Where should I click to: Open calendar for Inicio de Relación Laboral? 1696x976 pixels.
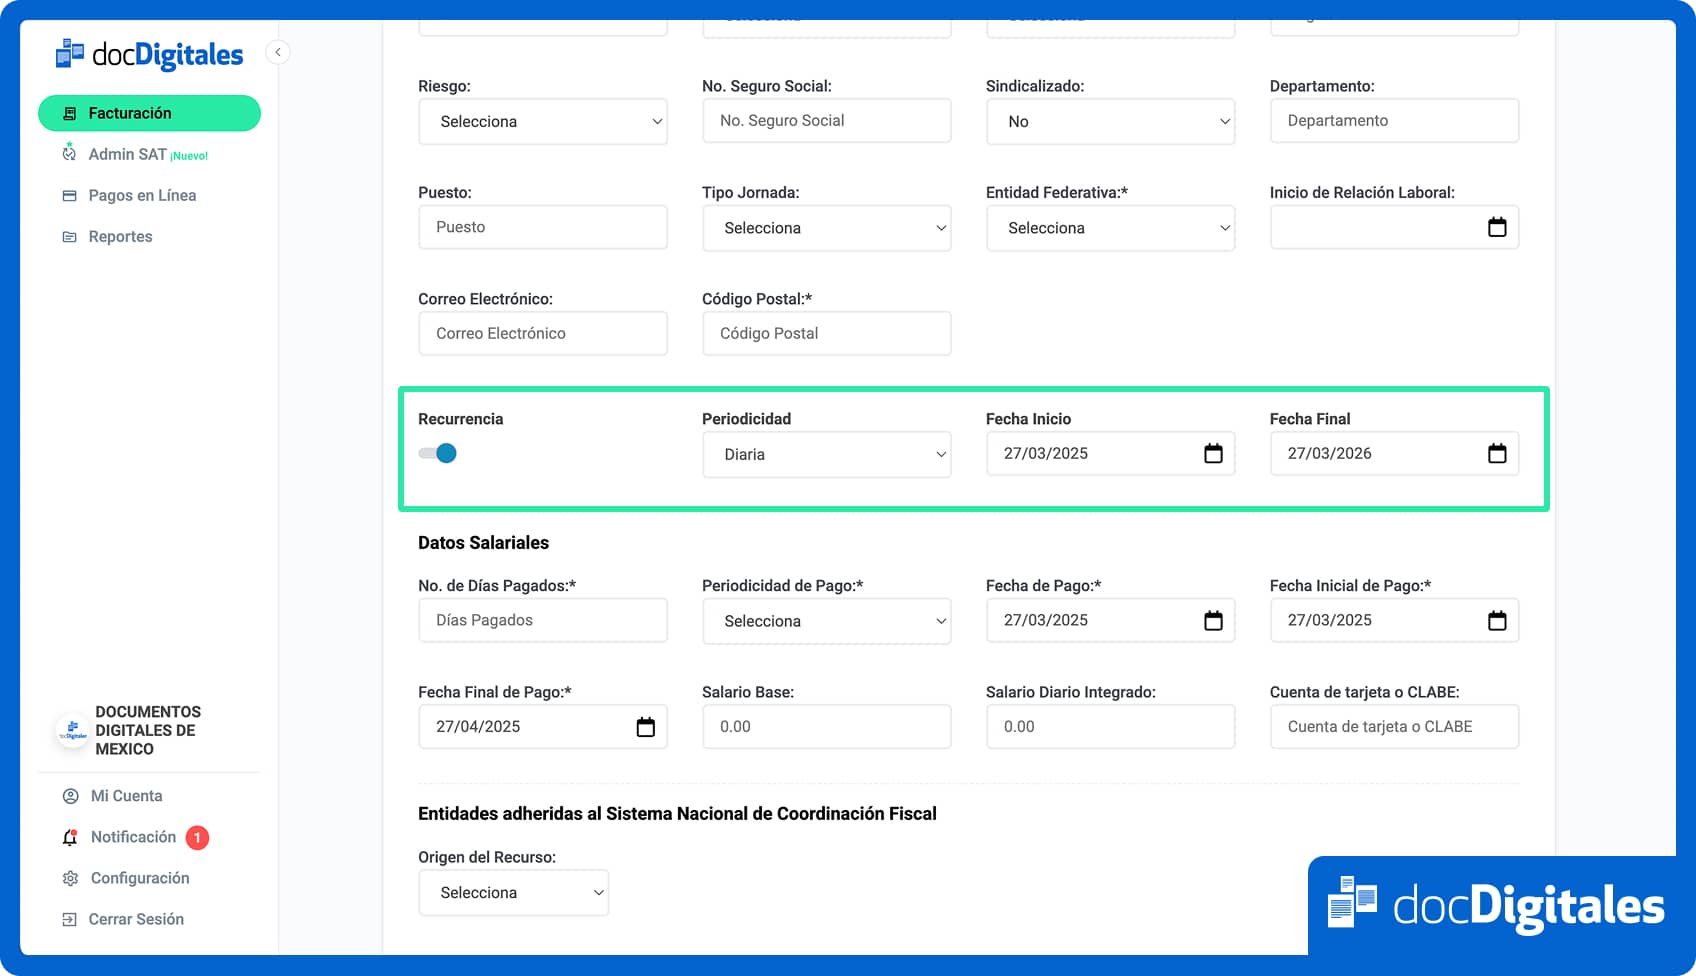(x=1497, y=227)
